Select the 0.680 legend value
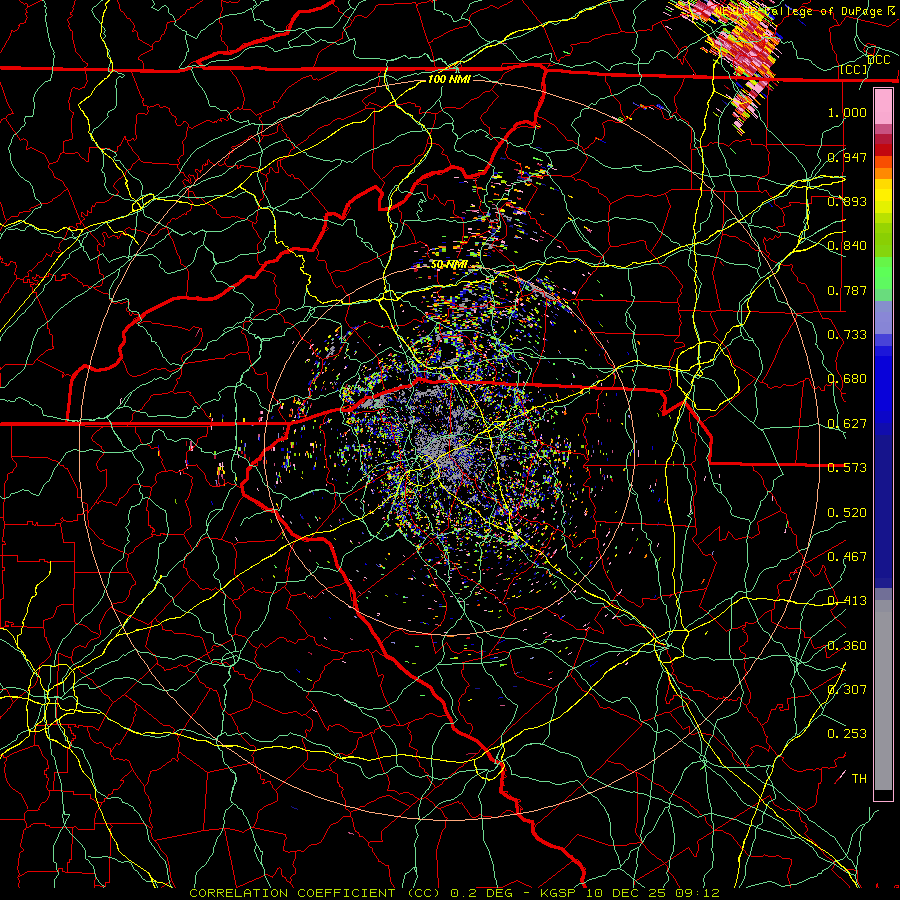 tap(847, 379)
